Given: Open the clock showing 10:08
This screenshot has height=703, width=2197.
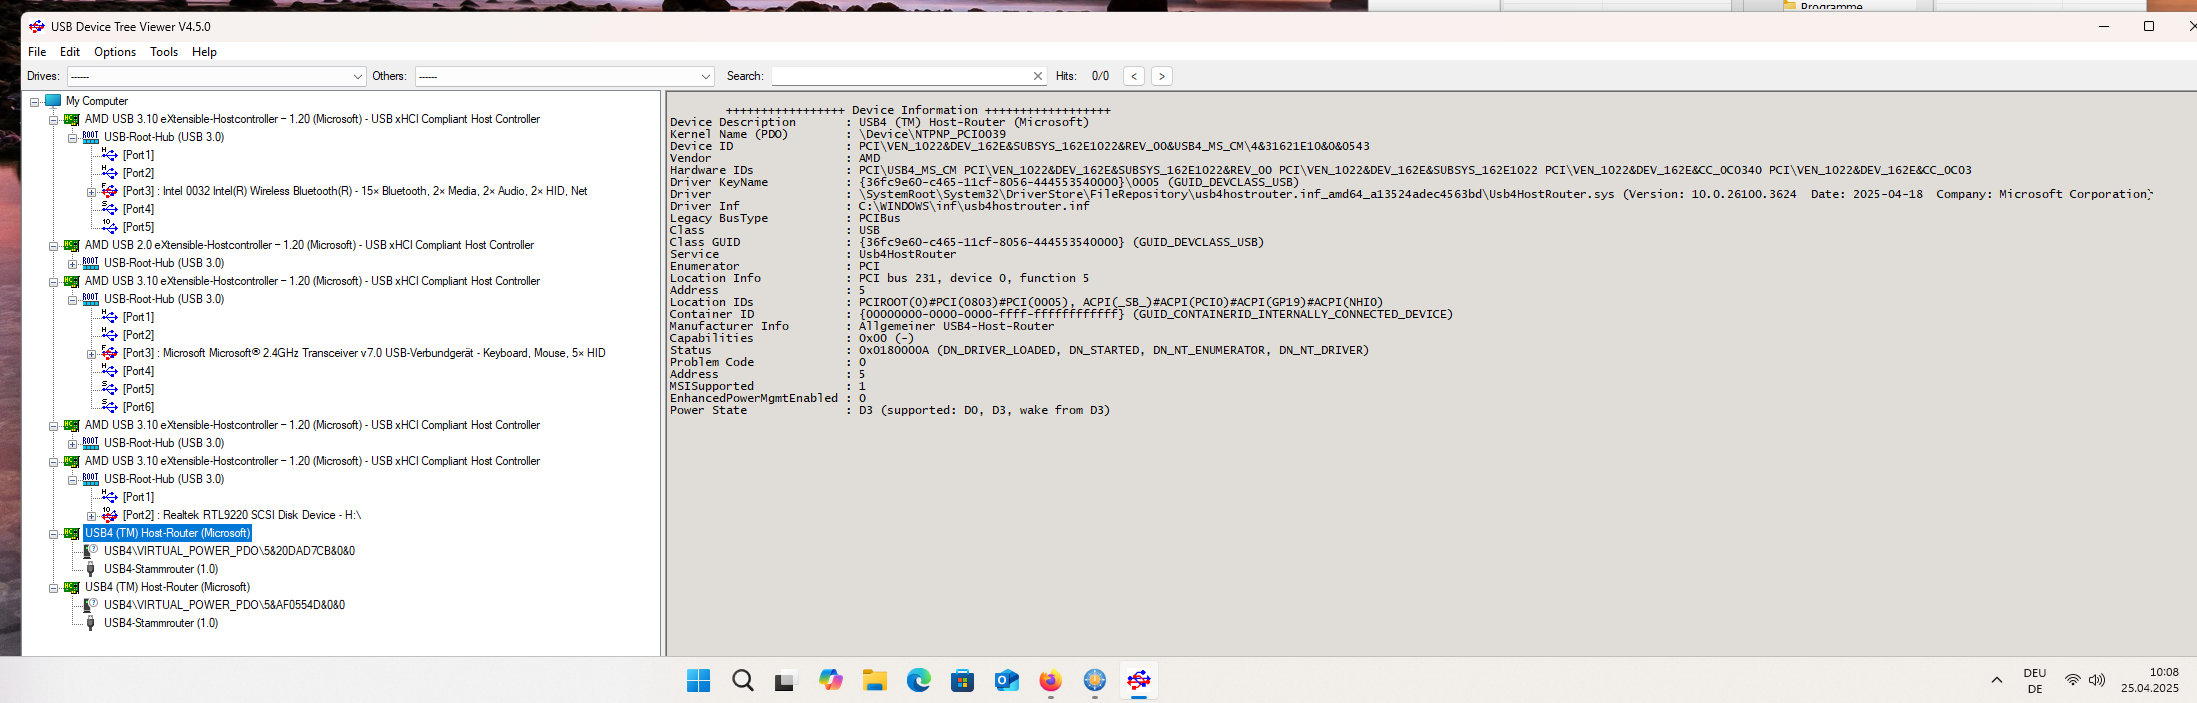Looking at the screenshot, I should coord(2150,680).
